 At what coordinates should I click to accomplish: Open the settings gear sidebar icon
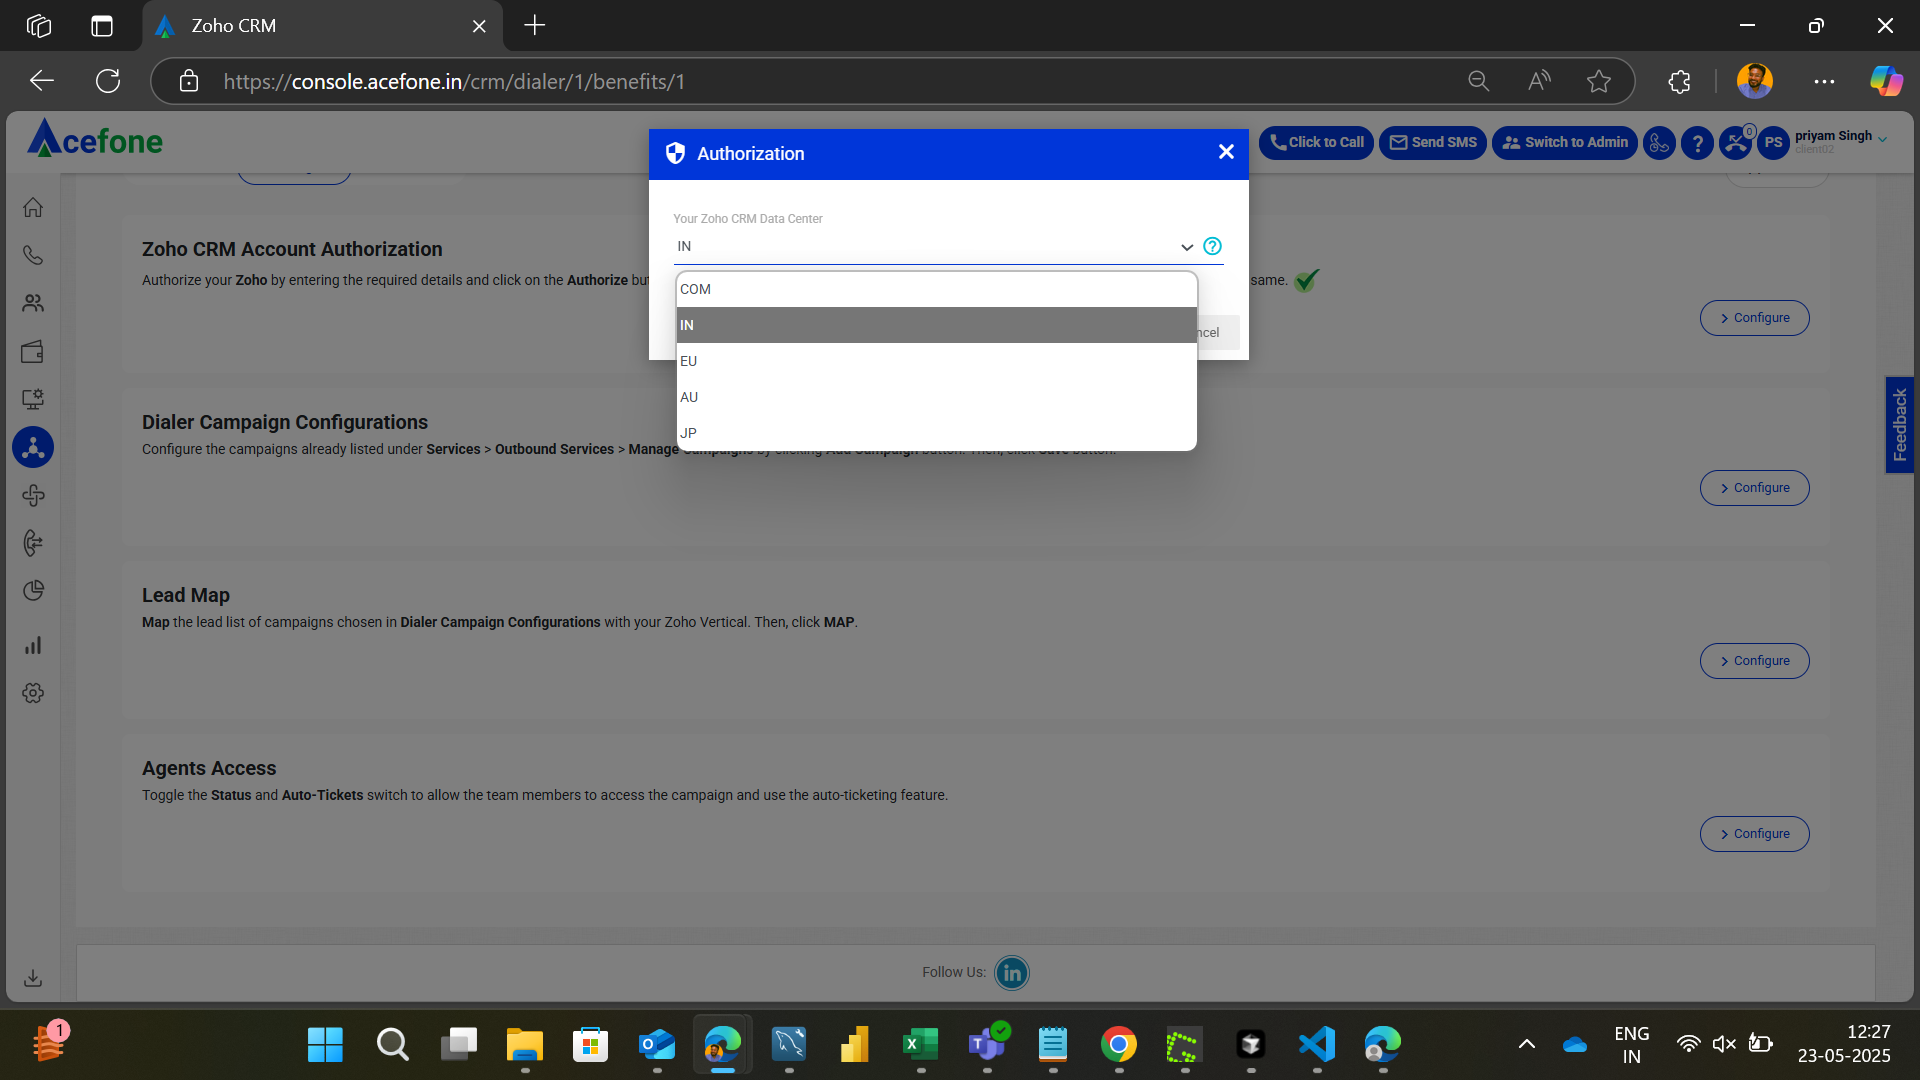click(x=33, y=693)
